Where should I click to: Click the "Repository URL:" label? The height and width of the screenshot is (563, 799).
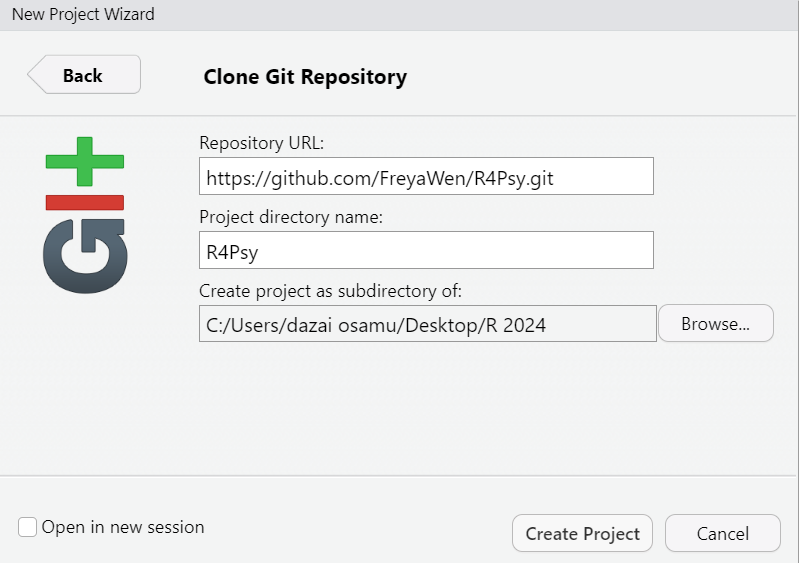point(262,142)
